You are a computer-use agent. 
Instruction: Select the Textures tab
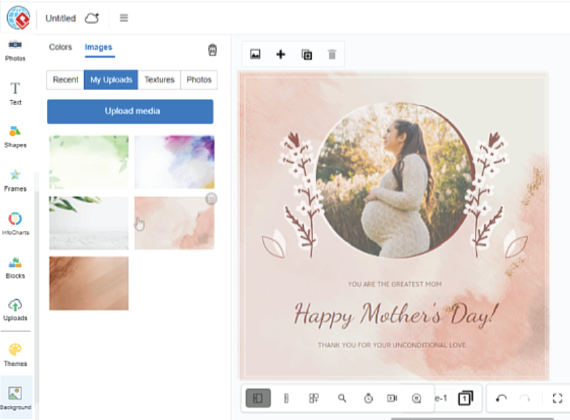(x=159, y=80)
